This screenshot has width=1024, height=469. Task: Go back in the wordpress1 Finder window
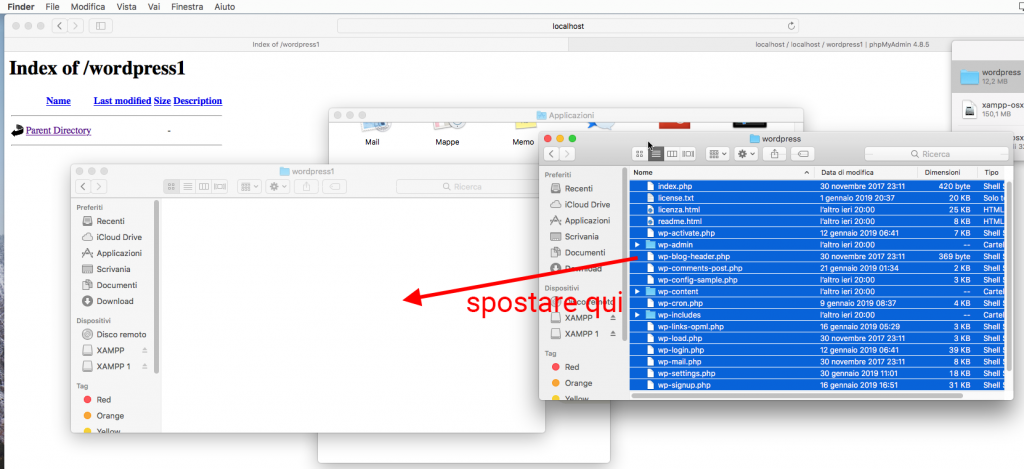pyautogui.click(x=84, y=186)
